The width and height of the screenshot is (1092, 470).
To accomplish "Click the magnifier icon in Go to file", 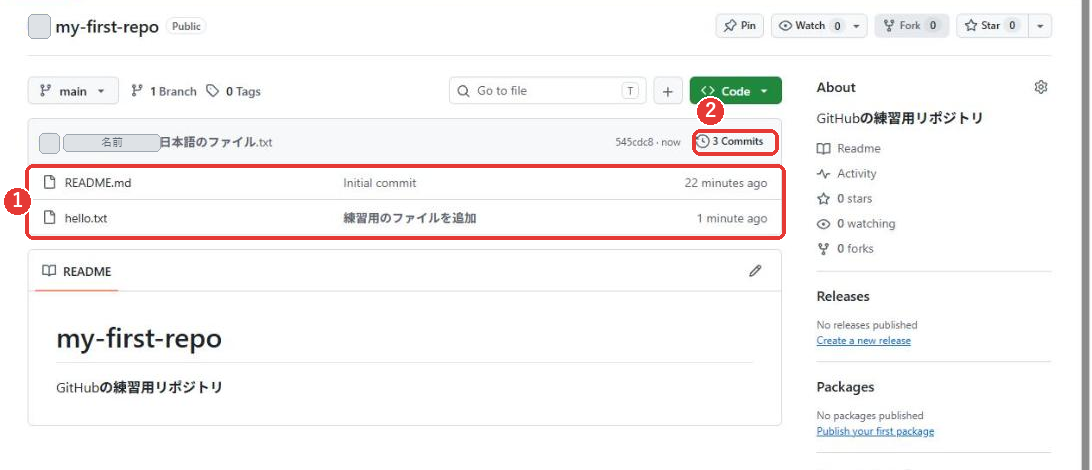I will 463,91.
